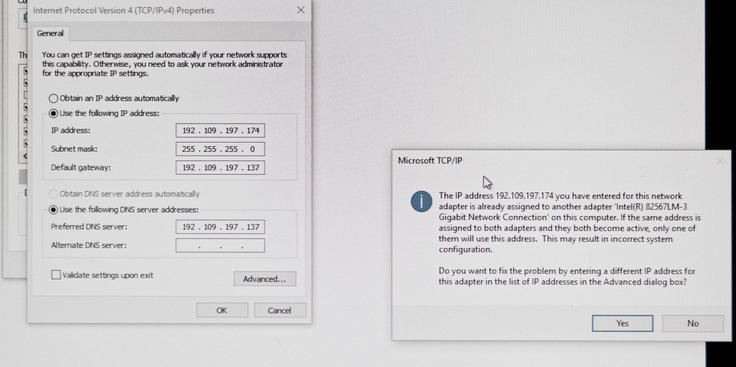
Task: Close the IPv4 Properties window
Action: tap(301, 10)
